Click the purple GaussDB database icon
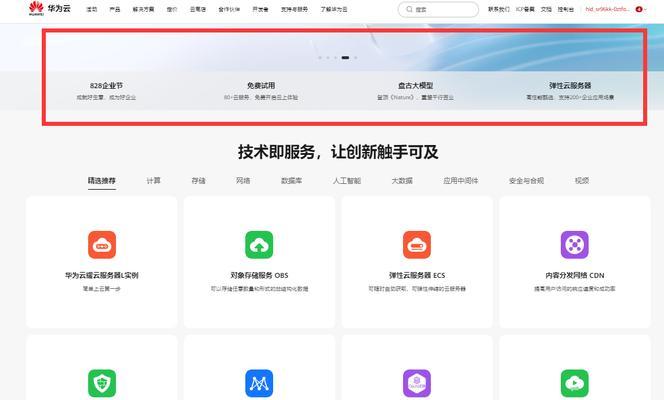 (x=417, y=383)
